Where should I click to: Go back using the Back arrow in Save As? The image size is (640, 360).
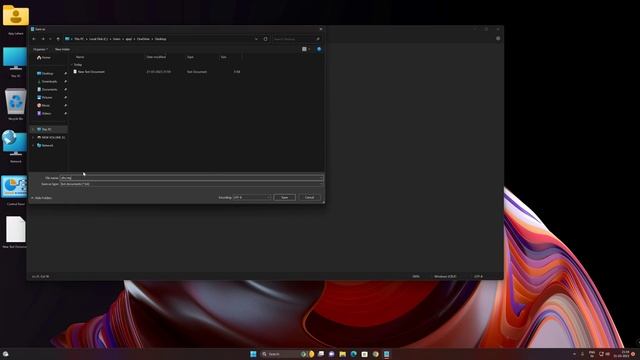coord(34,39)
